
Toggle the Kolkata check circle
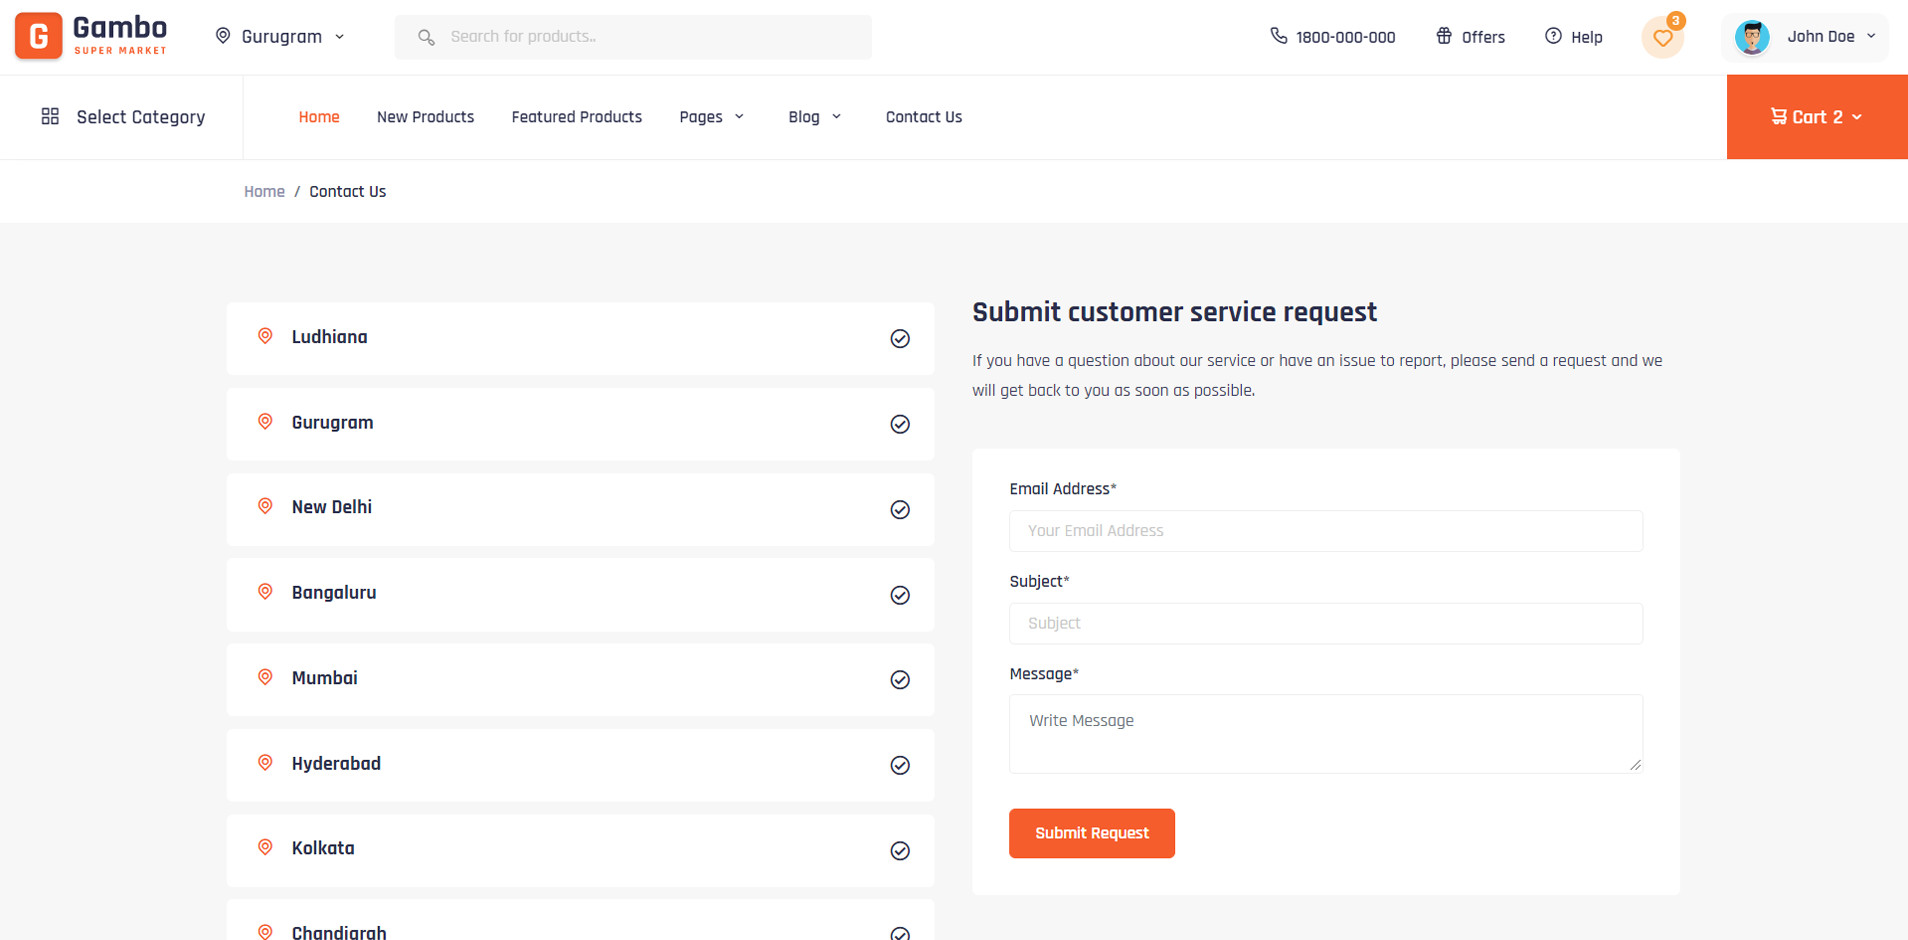pos(900,851)
